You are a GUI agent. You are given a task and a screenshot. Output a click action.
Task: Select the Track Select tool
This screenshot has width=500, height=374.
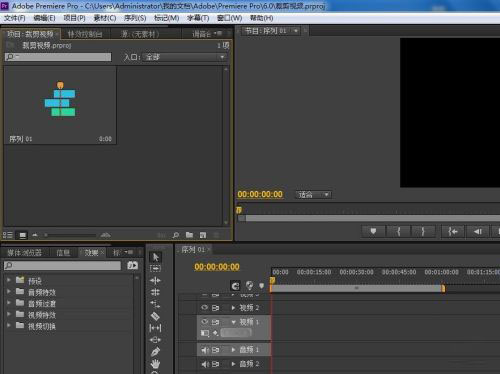(x=155, y=268)
